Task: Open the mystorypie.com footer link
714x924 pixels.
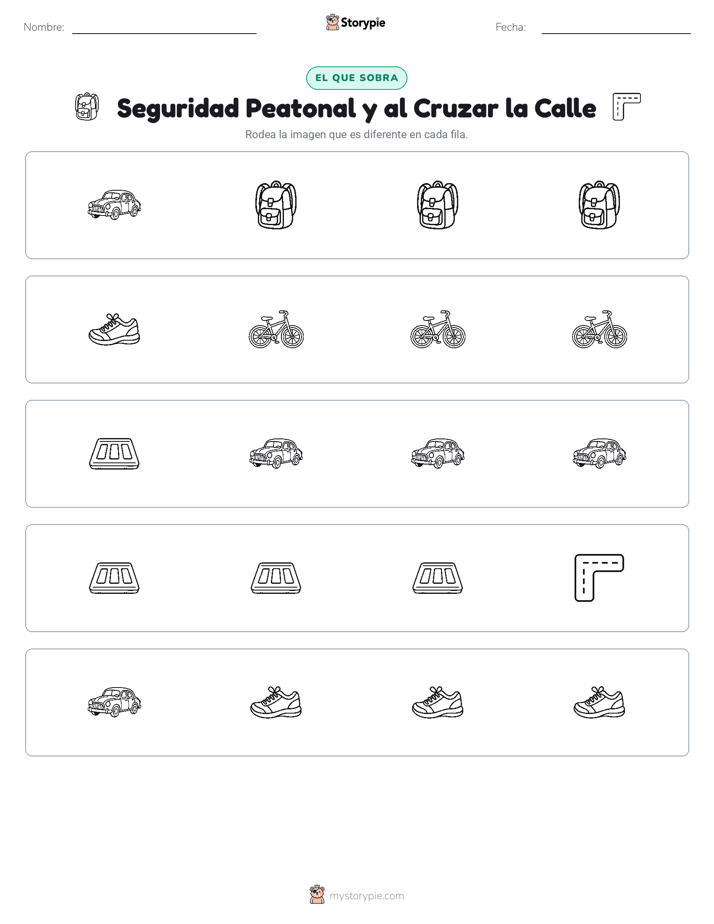Action: [x=366, y=896]
